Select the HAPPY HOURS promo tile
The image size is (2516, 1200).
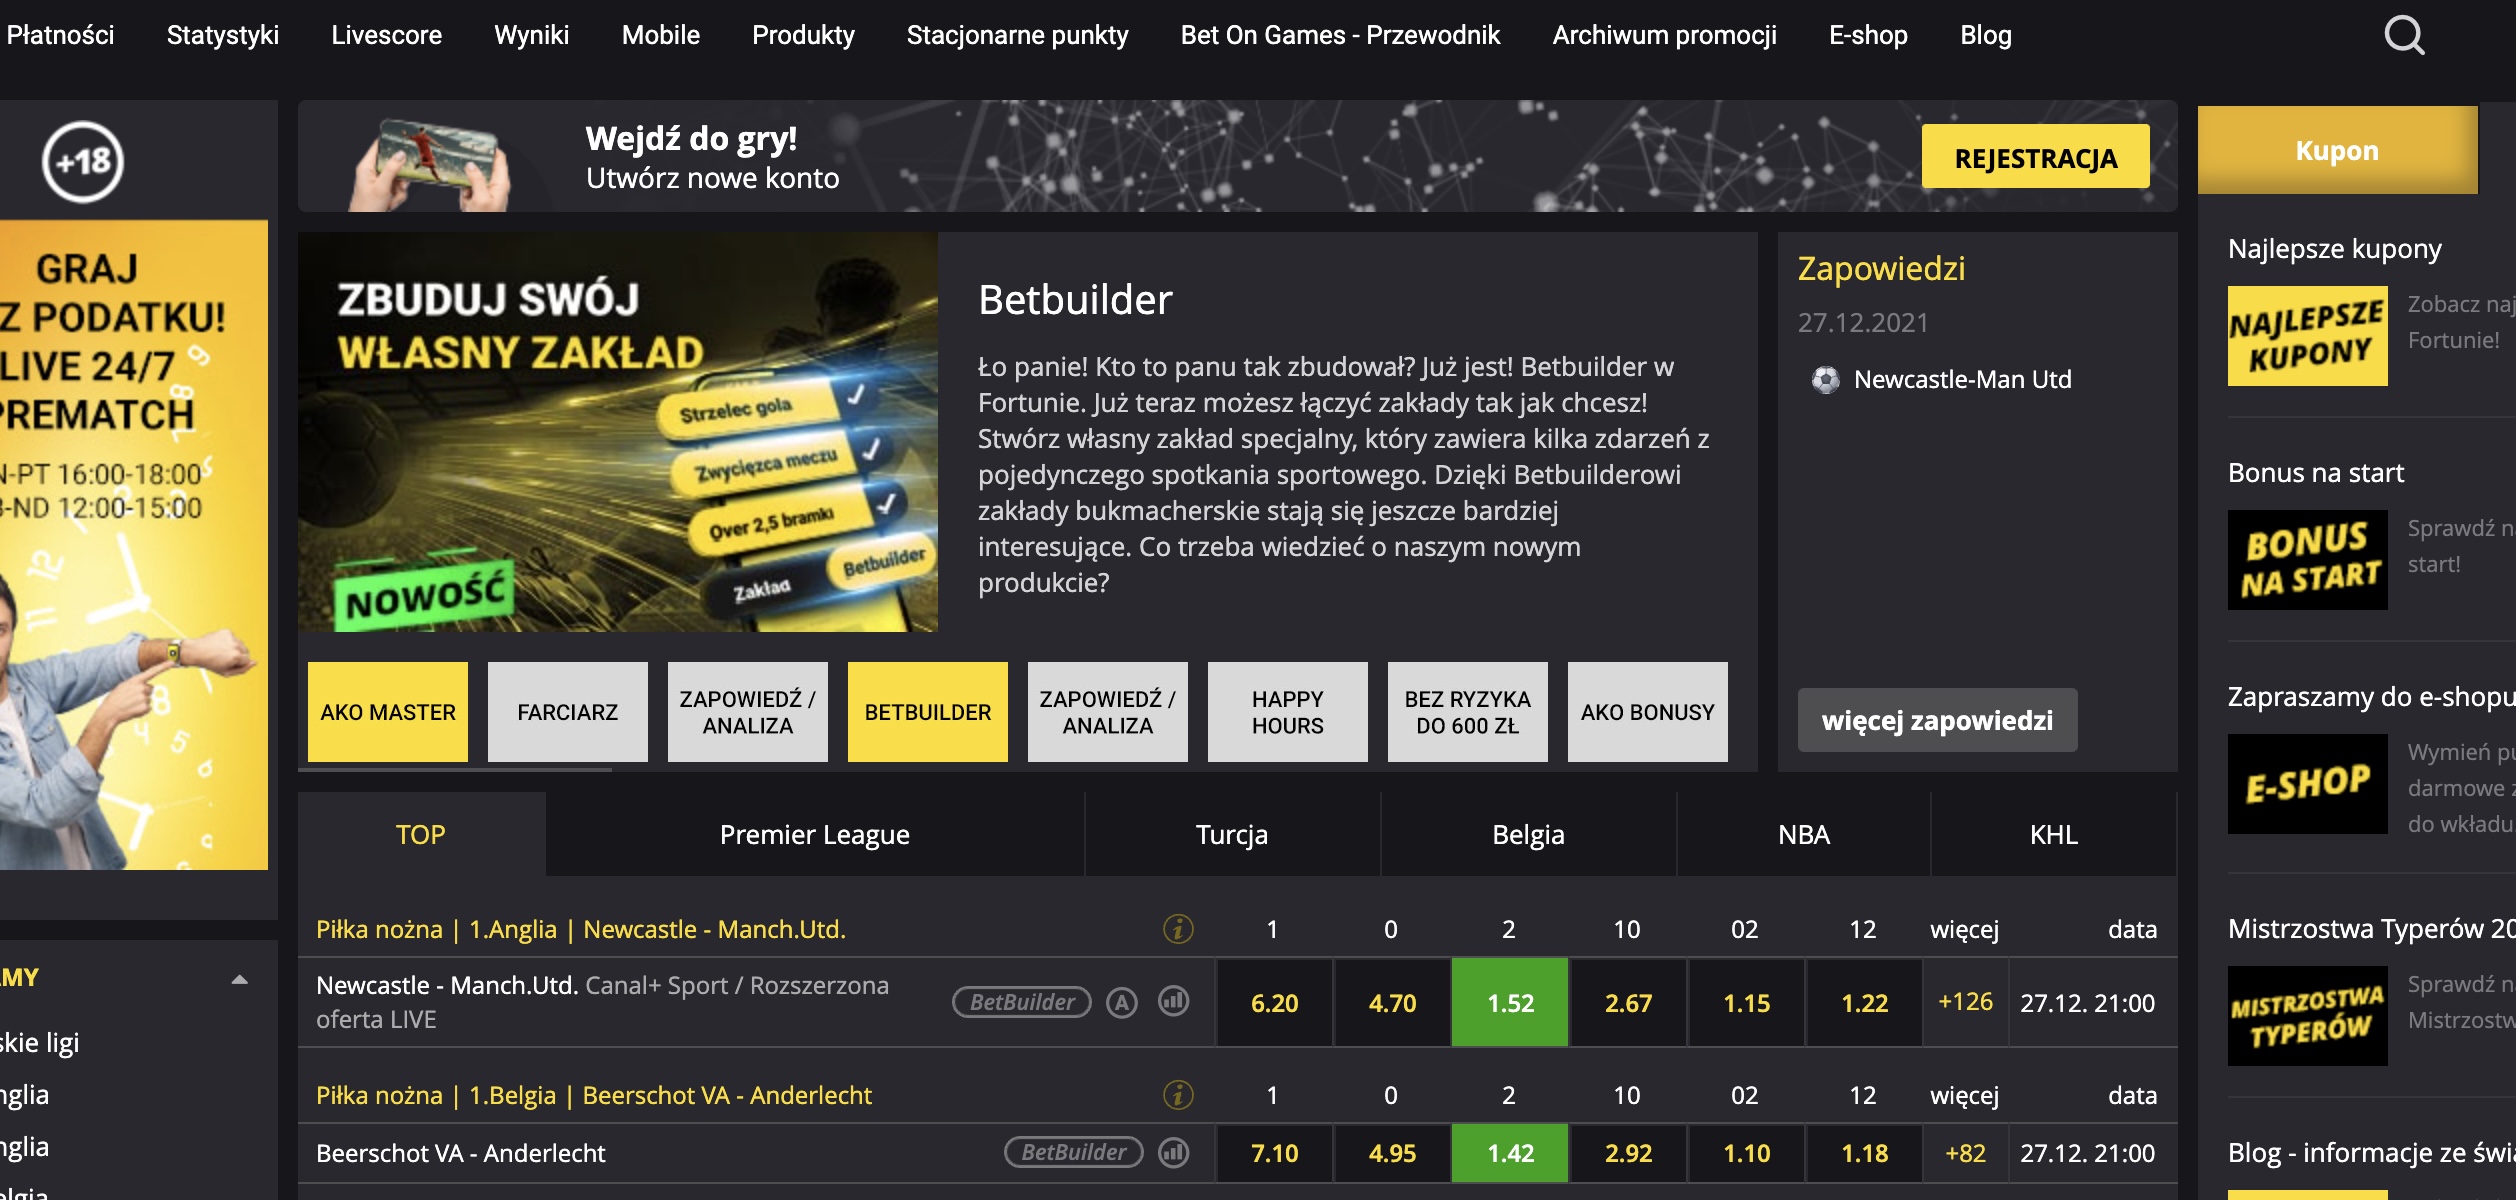[x=1288, y=712]
